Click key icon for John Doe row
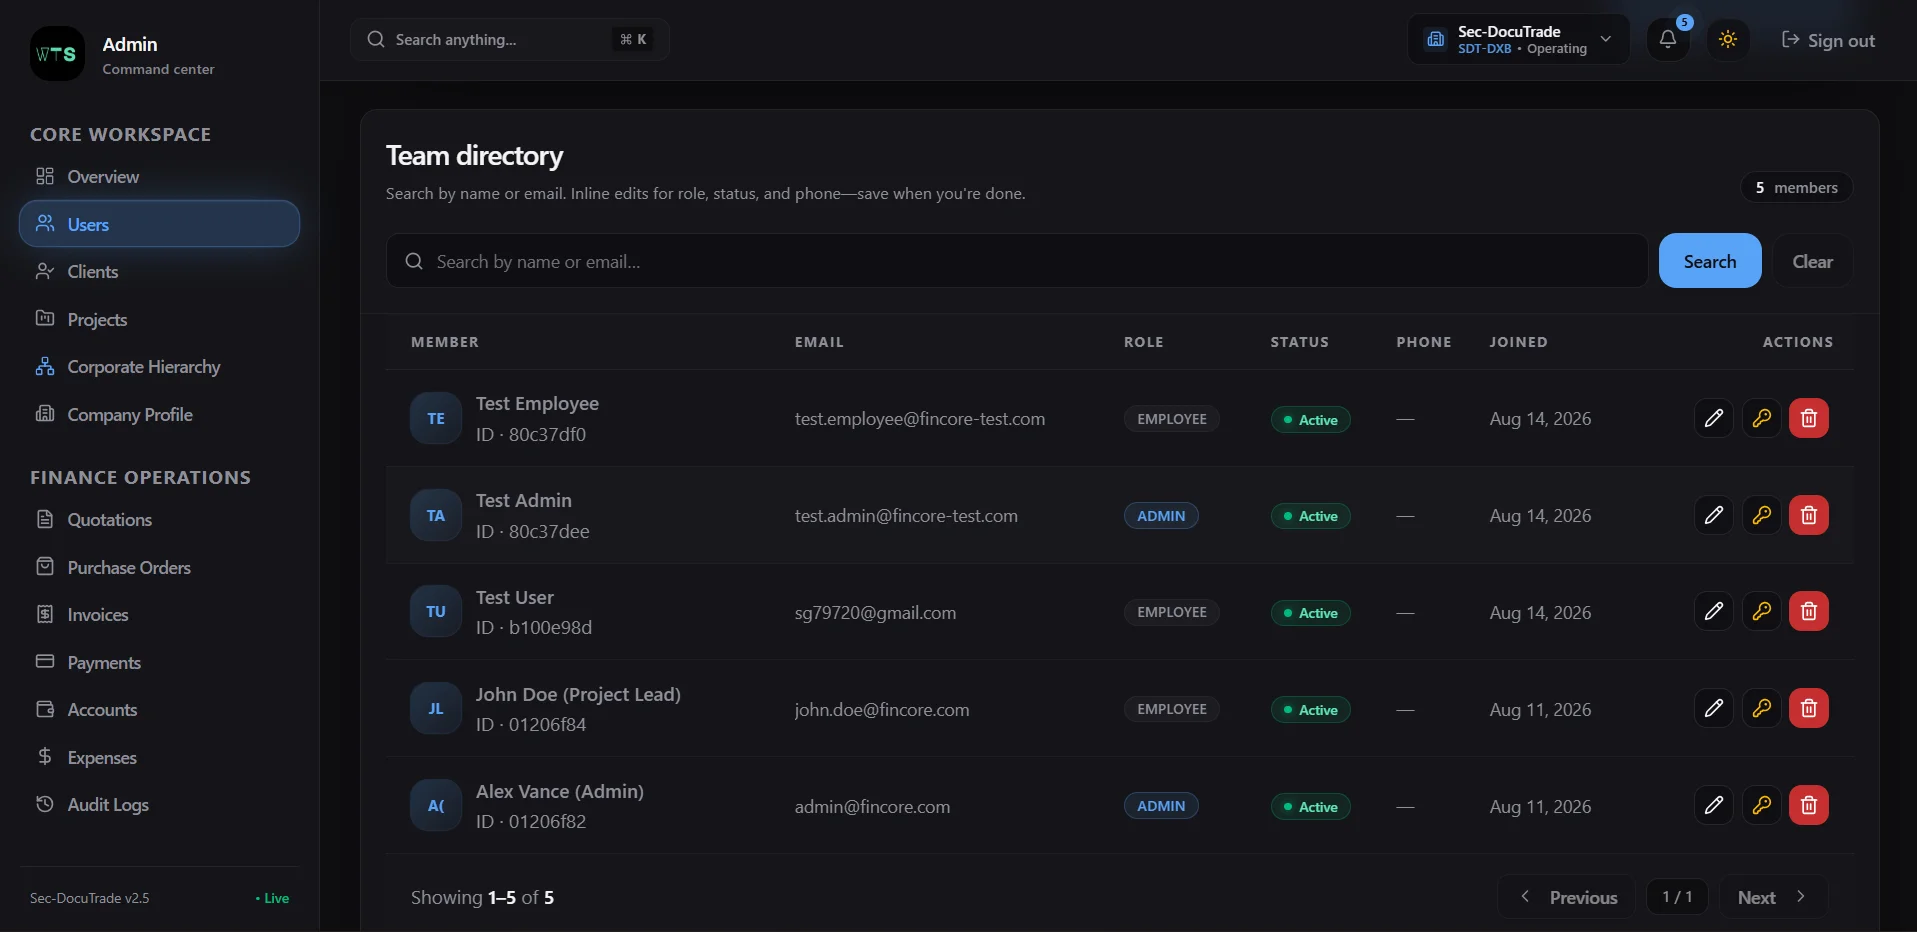The height and width of the screenshot is (932, 1917). click(1761, 708)
